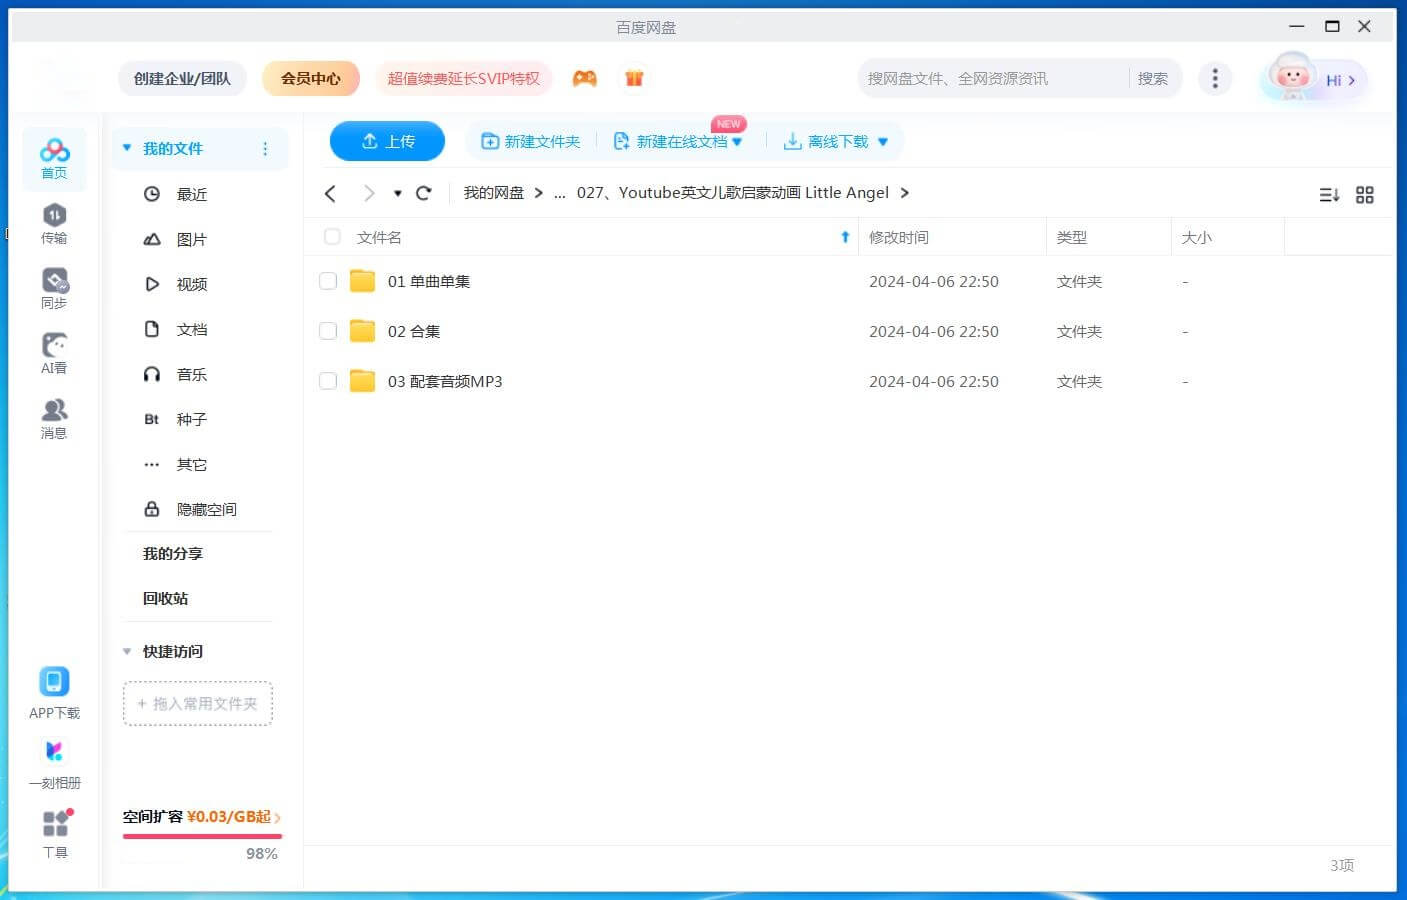Open the 同步 sync icon in sidebar
The width and height of the screenshot is (1407, 900).
point(54,288)
